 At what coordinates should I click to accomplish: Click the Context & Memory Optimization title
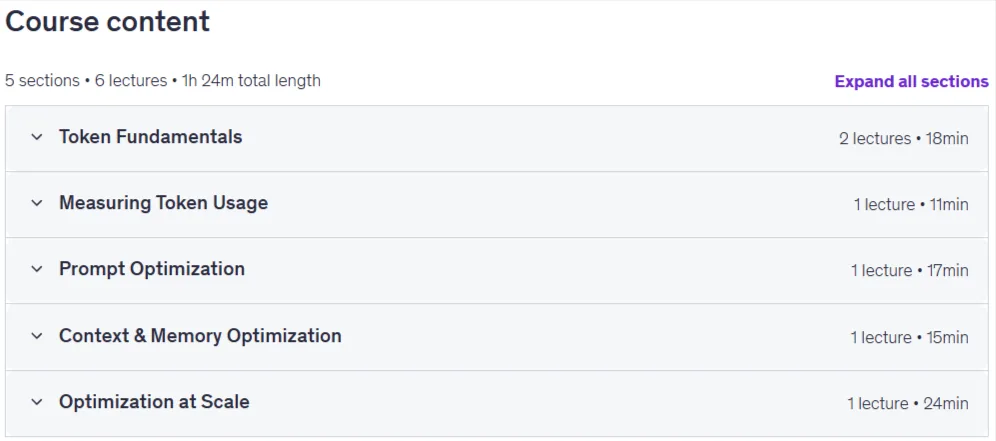[200, 336]
